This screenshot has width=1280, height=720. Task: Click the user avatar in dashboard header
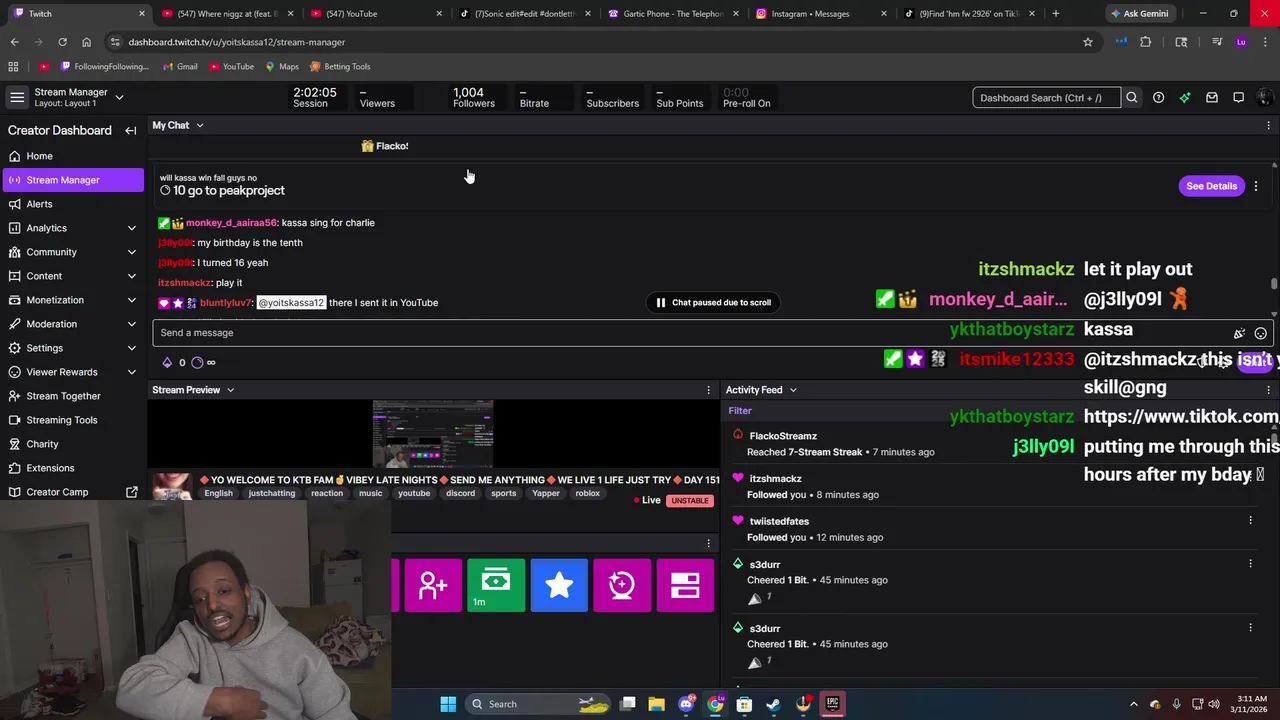[x=1264, y=98]
